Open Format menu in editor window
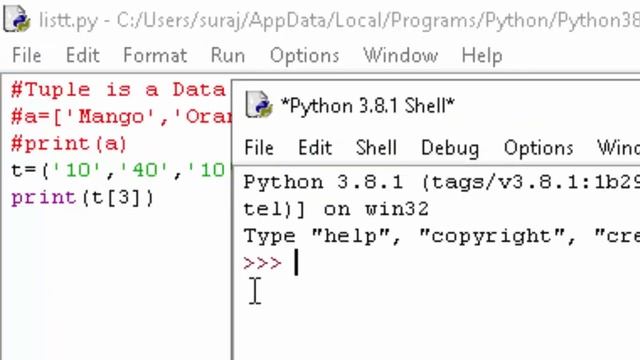640x360 pixels. 155,55
